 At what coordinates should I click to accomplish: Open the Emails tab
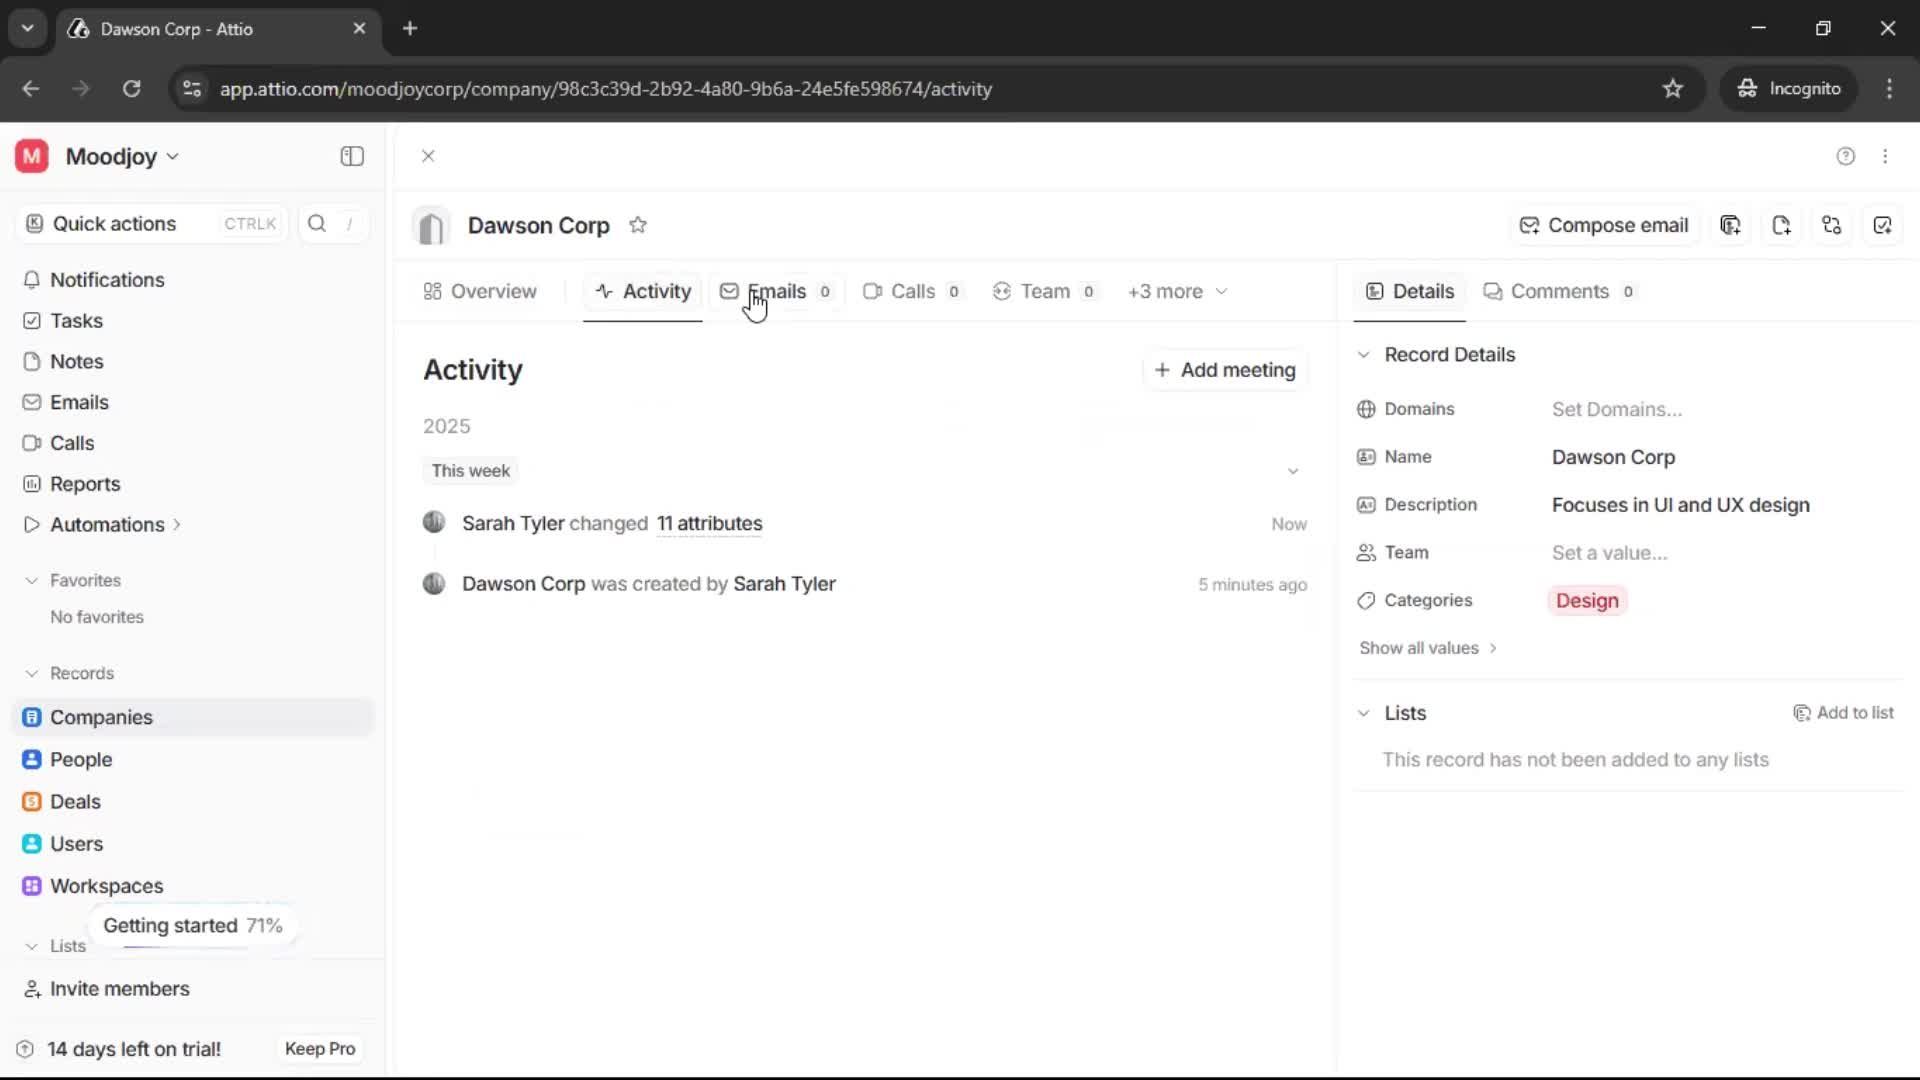777,291
